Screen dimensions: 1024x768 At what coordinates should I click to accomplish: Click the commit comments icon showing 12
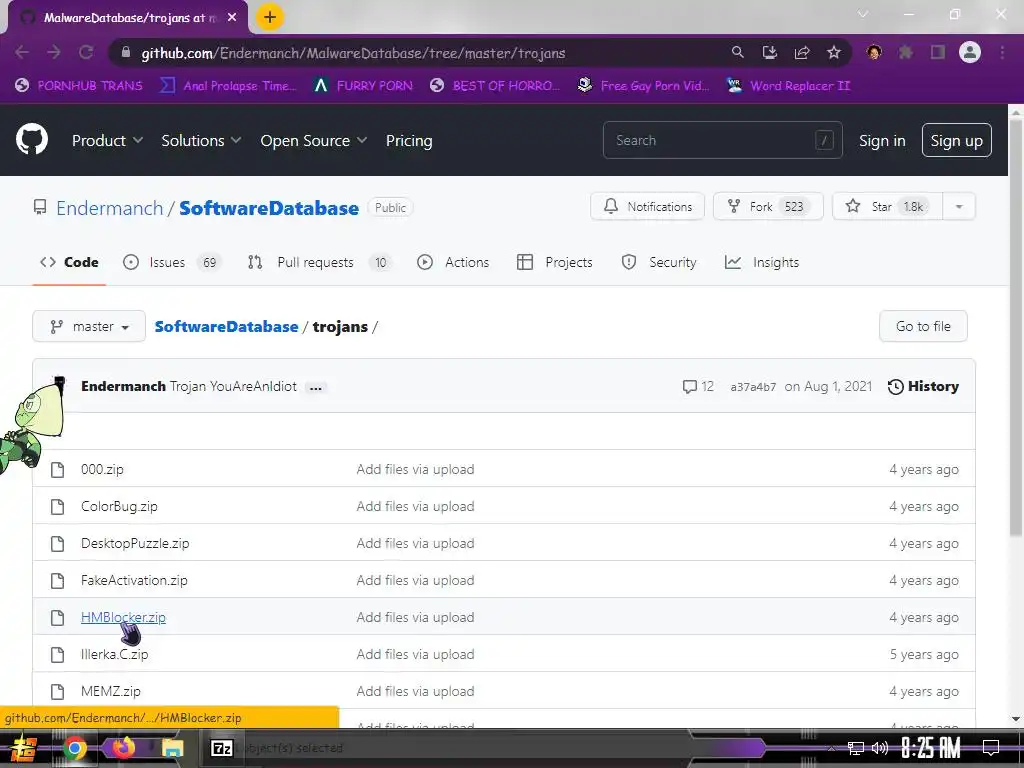pos(690,387)
